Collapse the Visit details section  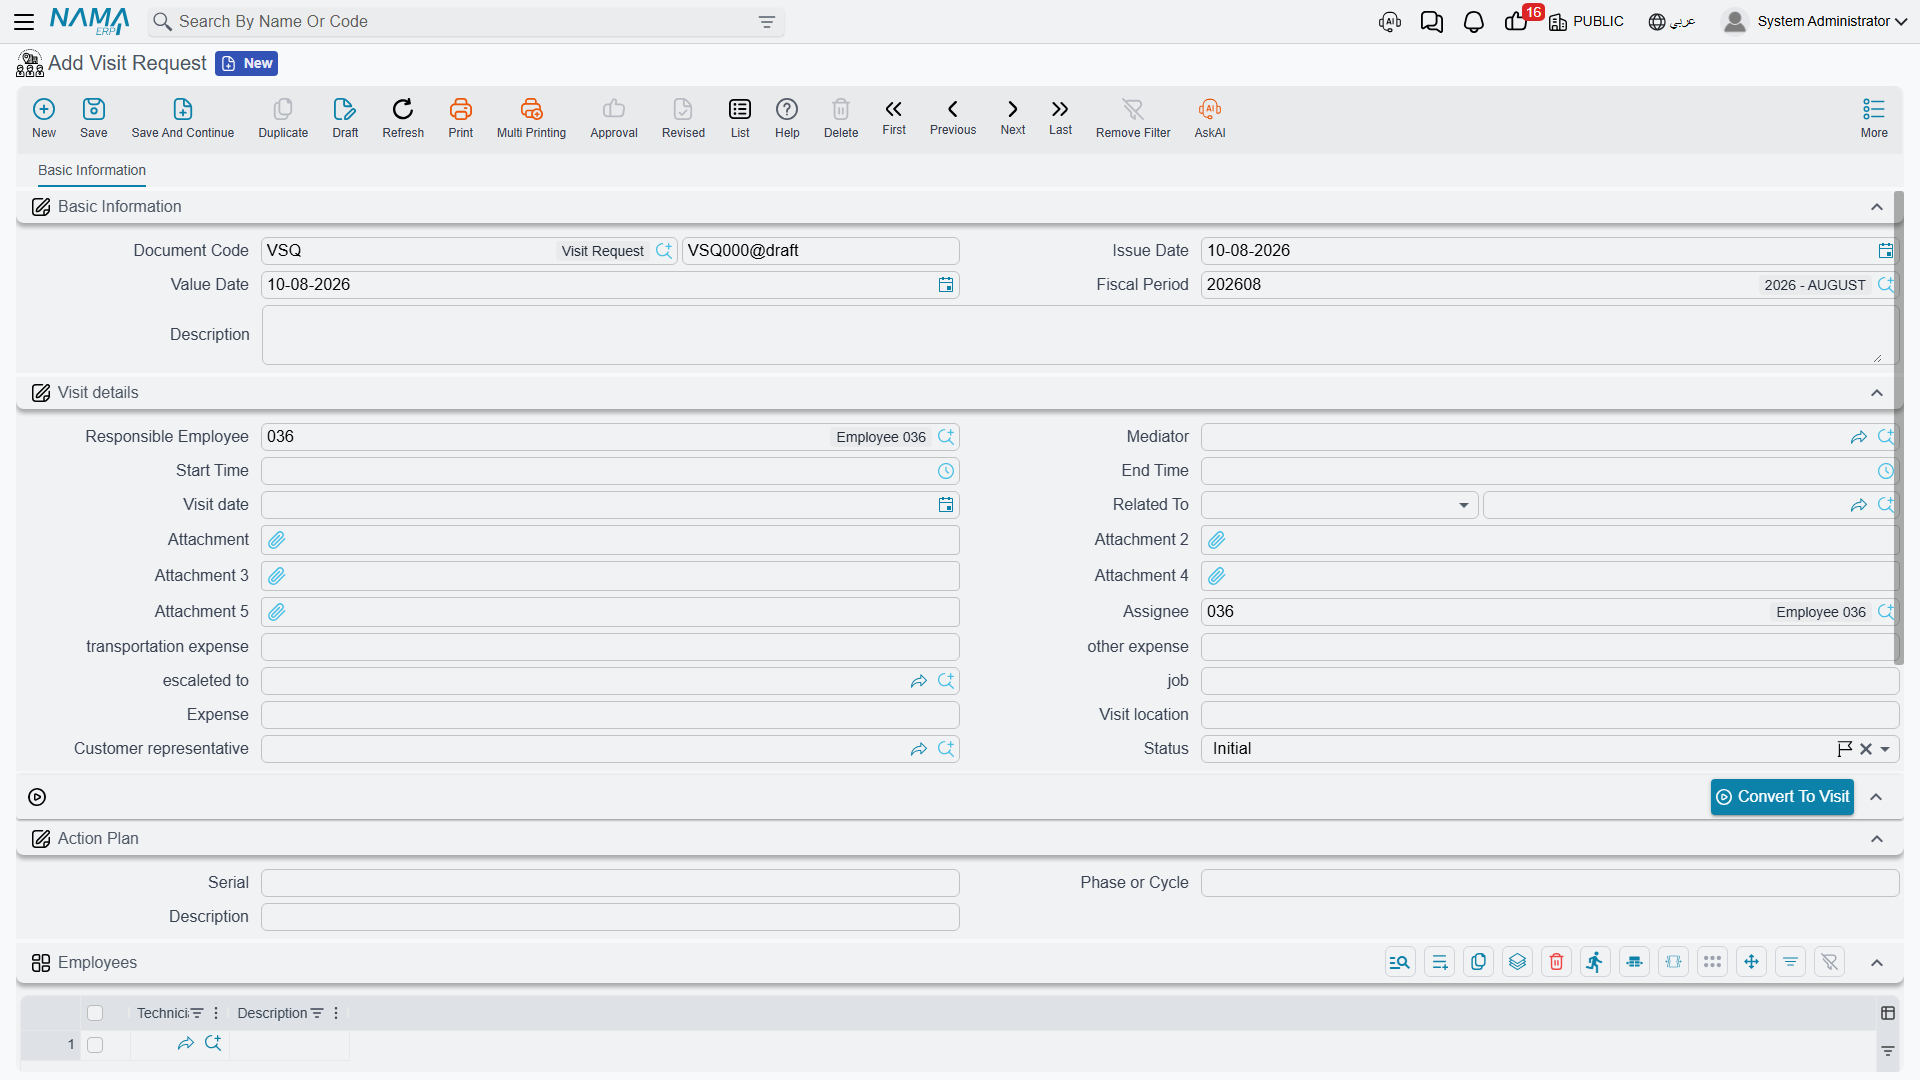[x=1877, y=393]
